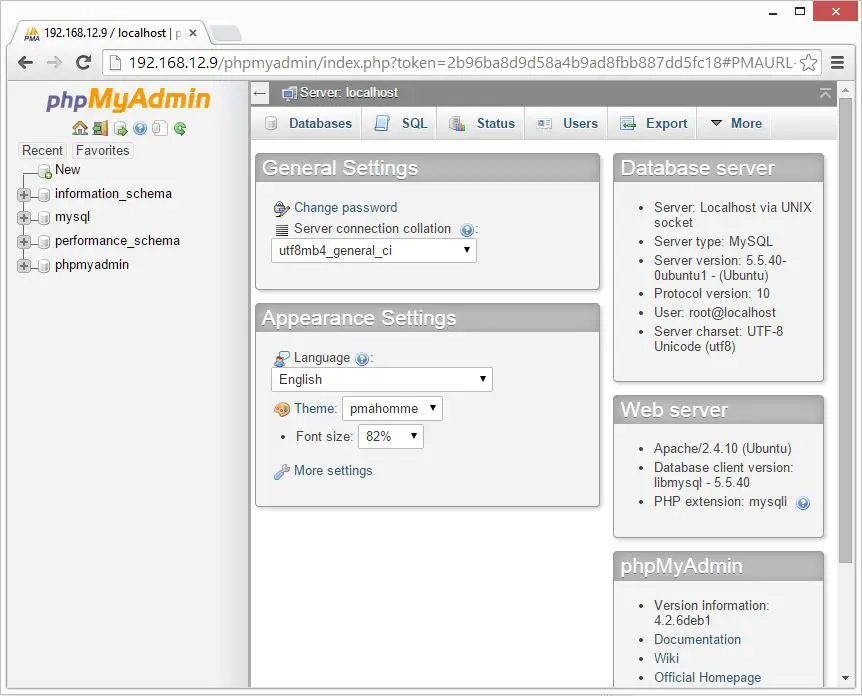Image resolution: width=862 pixels, height=696 pixels.
Task: Reload the page with browser refresh button
Action: [x=84, y=62]
